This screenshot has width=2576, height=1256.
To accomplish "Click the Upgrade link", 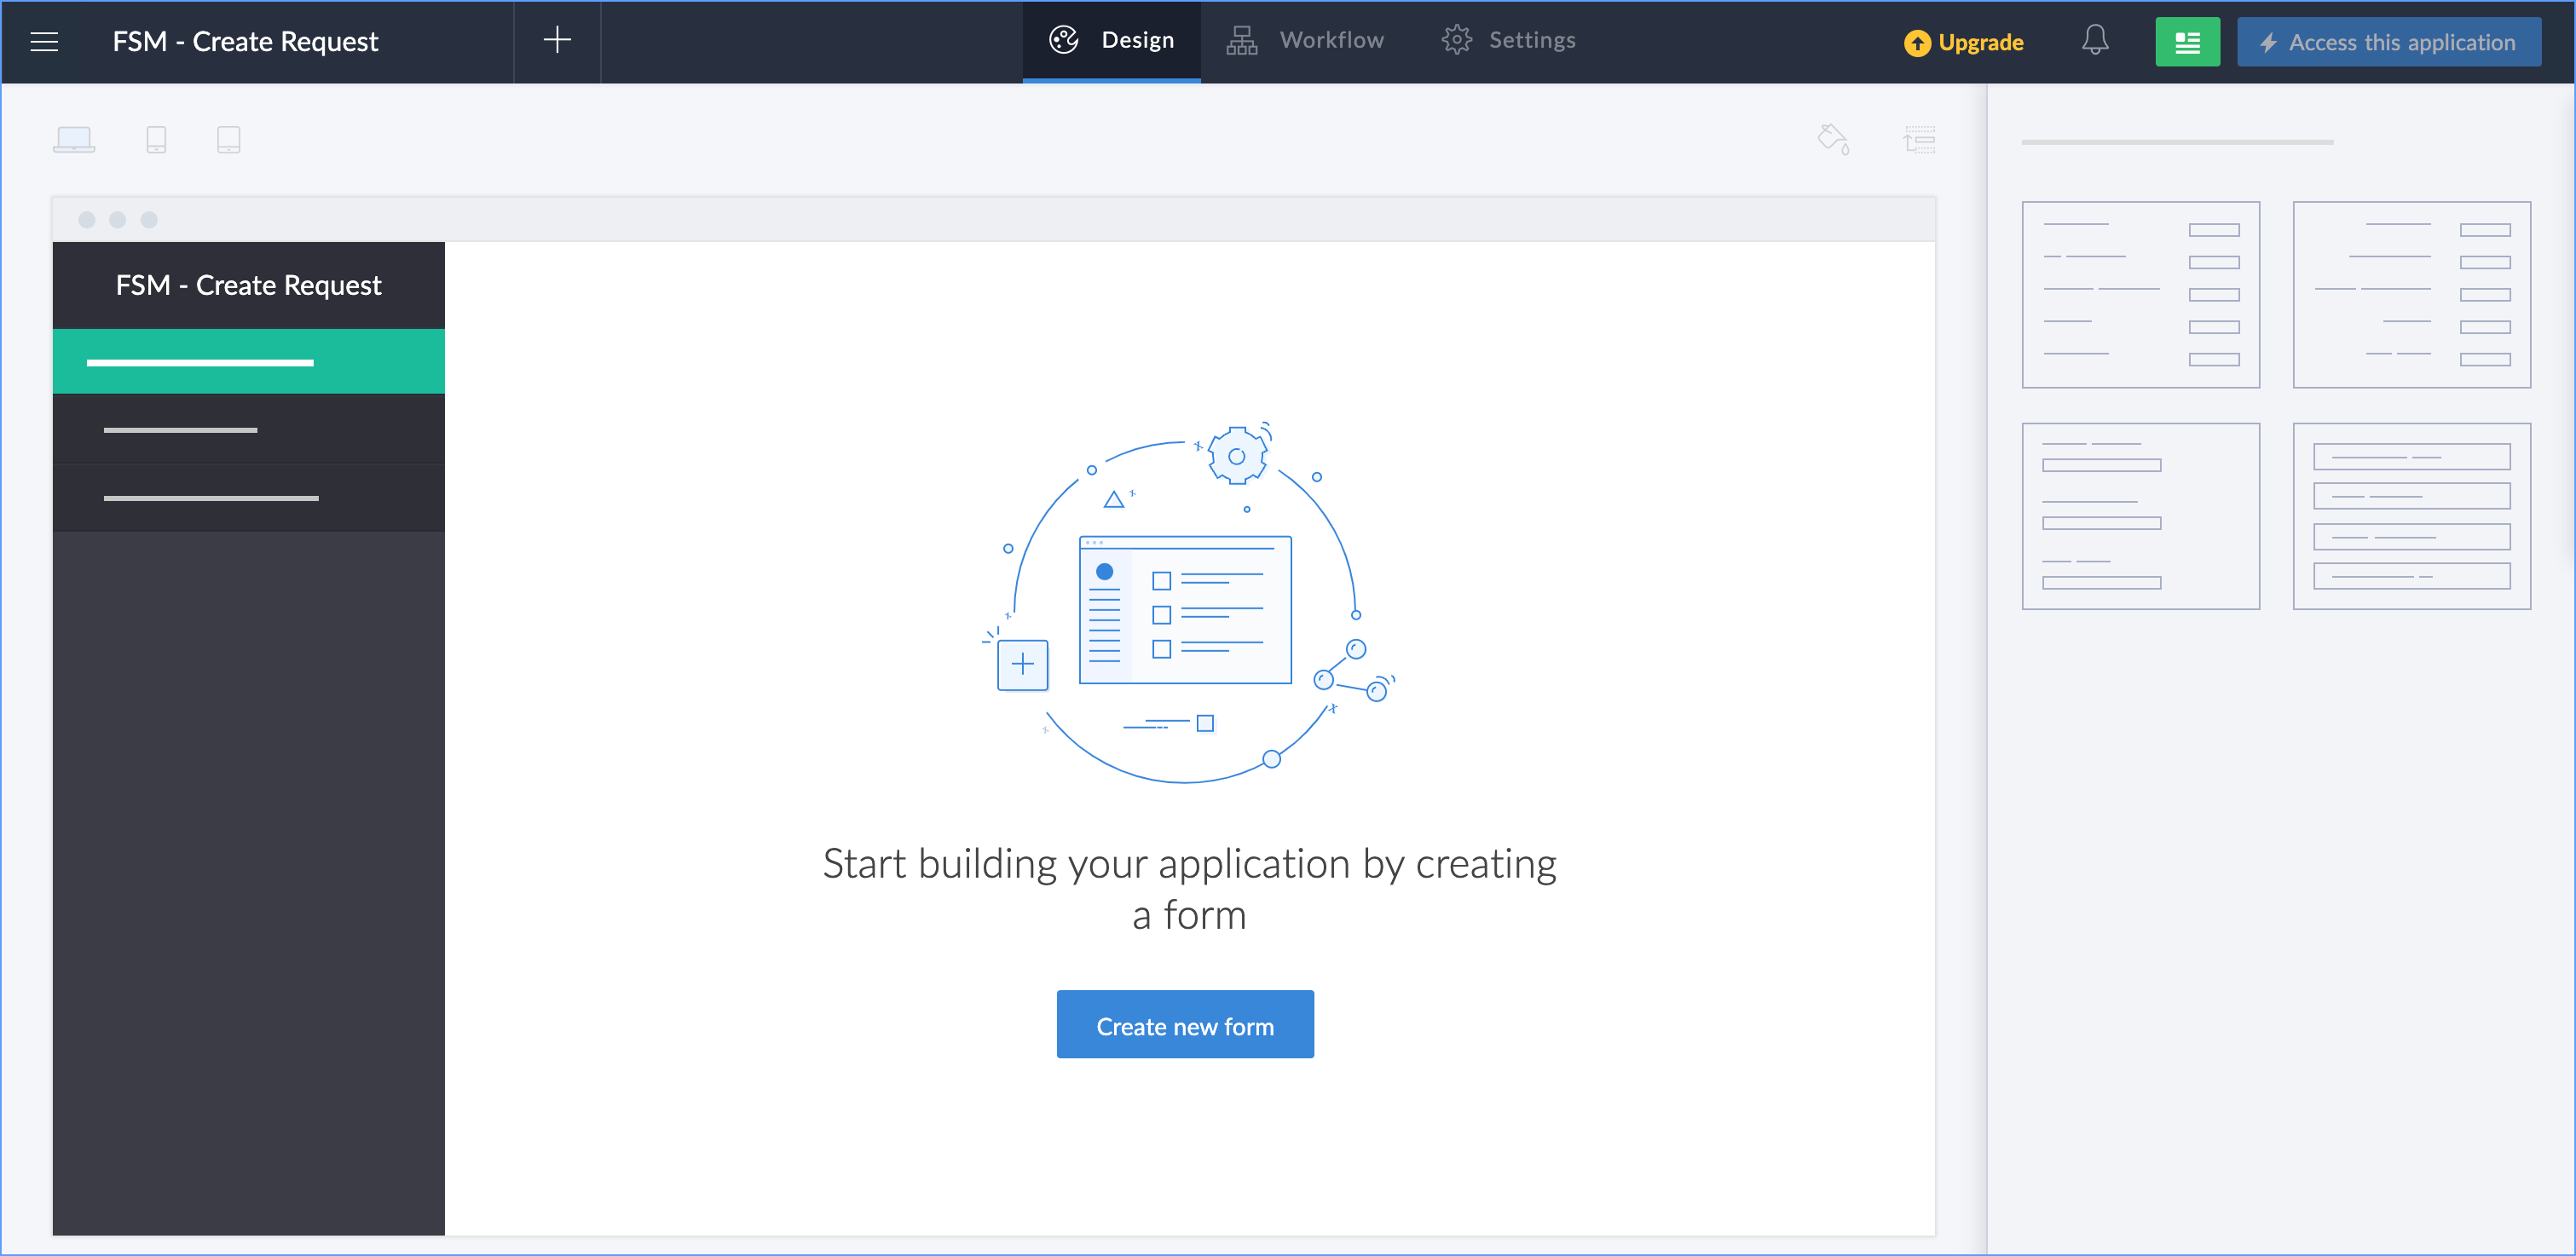I will pyautogui.click(x=1964, y=42).
